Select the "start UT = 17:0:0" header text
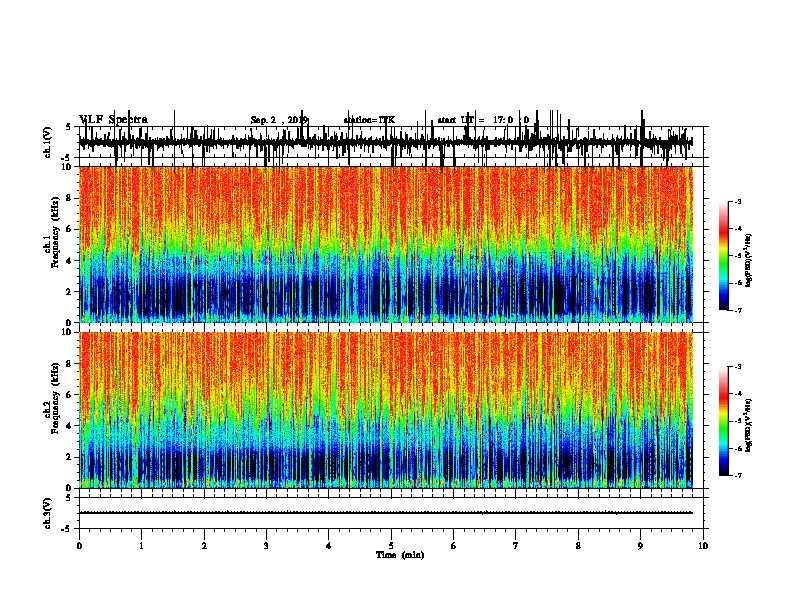 (x=483, y=120)
